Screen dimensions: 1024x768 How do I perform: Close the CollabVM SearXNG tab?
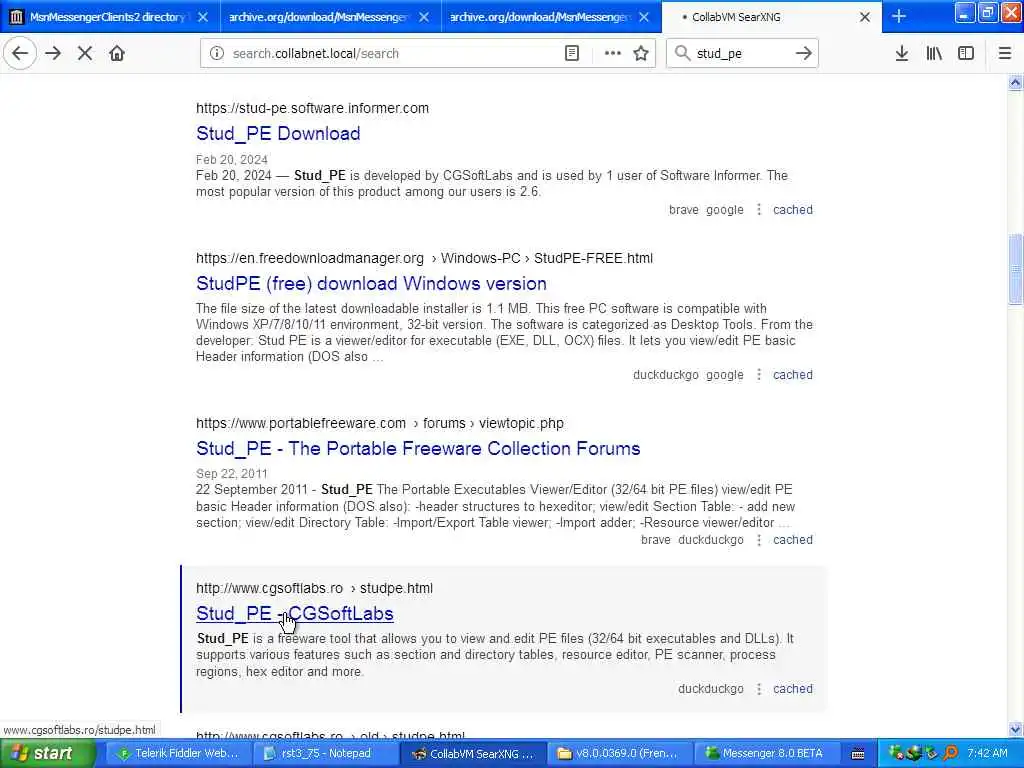(x=865, y=17)
